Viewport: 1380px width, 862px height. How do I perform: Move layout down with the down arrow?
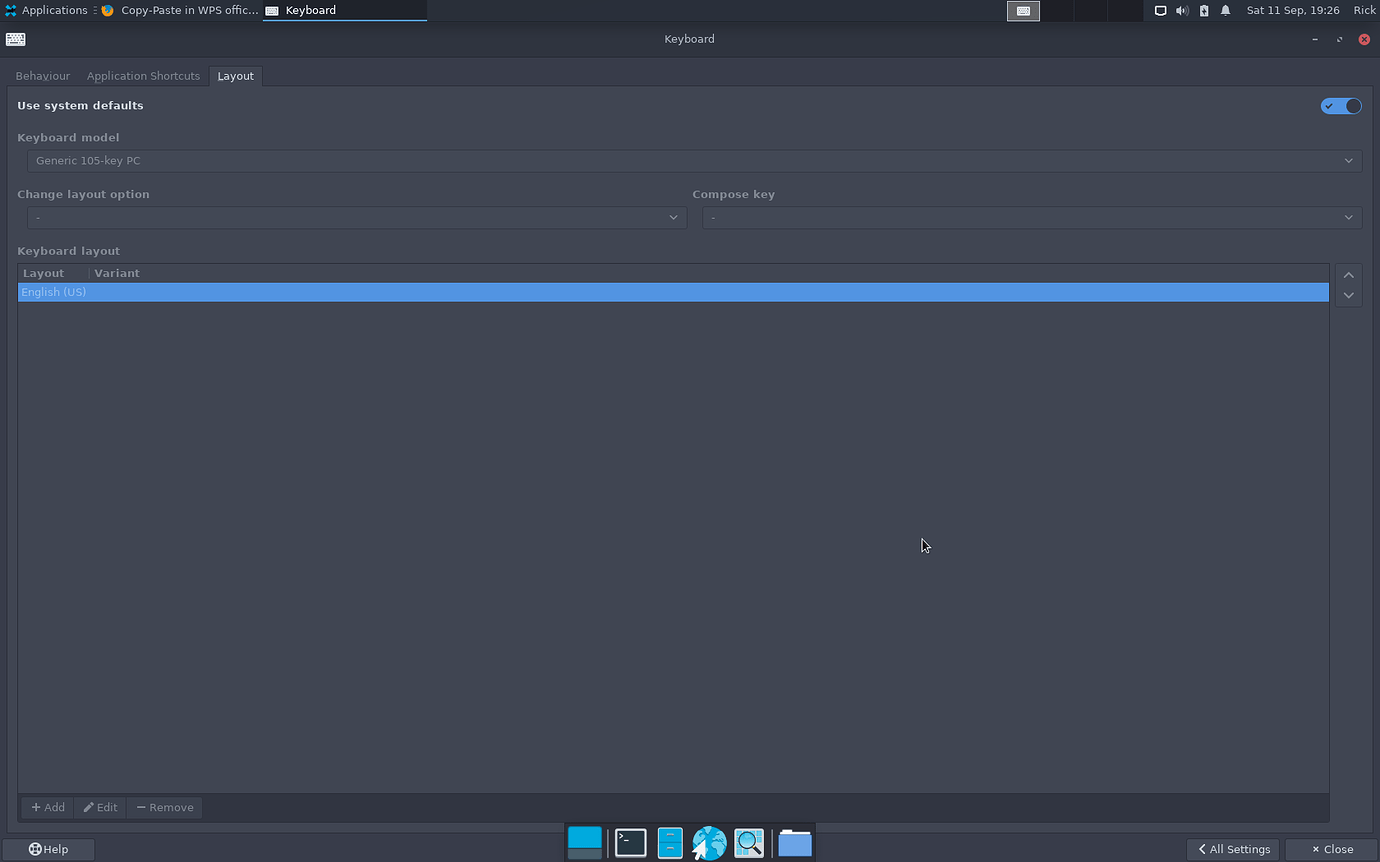pyautogui.click(x=1348, y=295)
